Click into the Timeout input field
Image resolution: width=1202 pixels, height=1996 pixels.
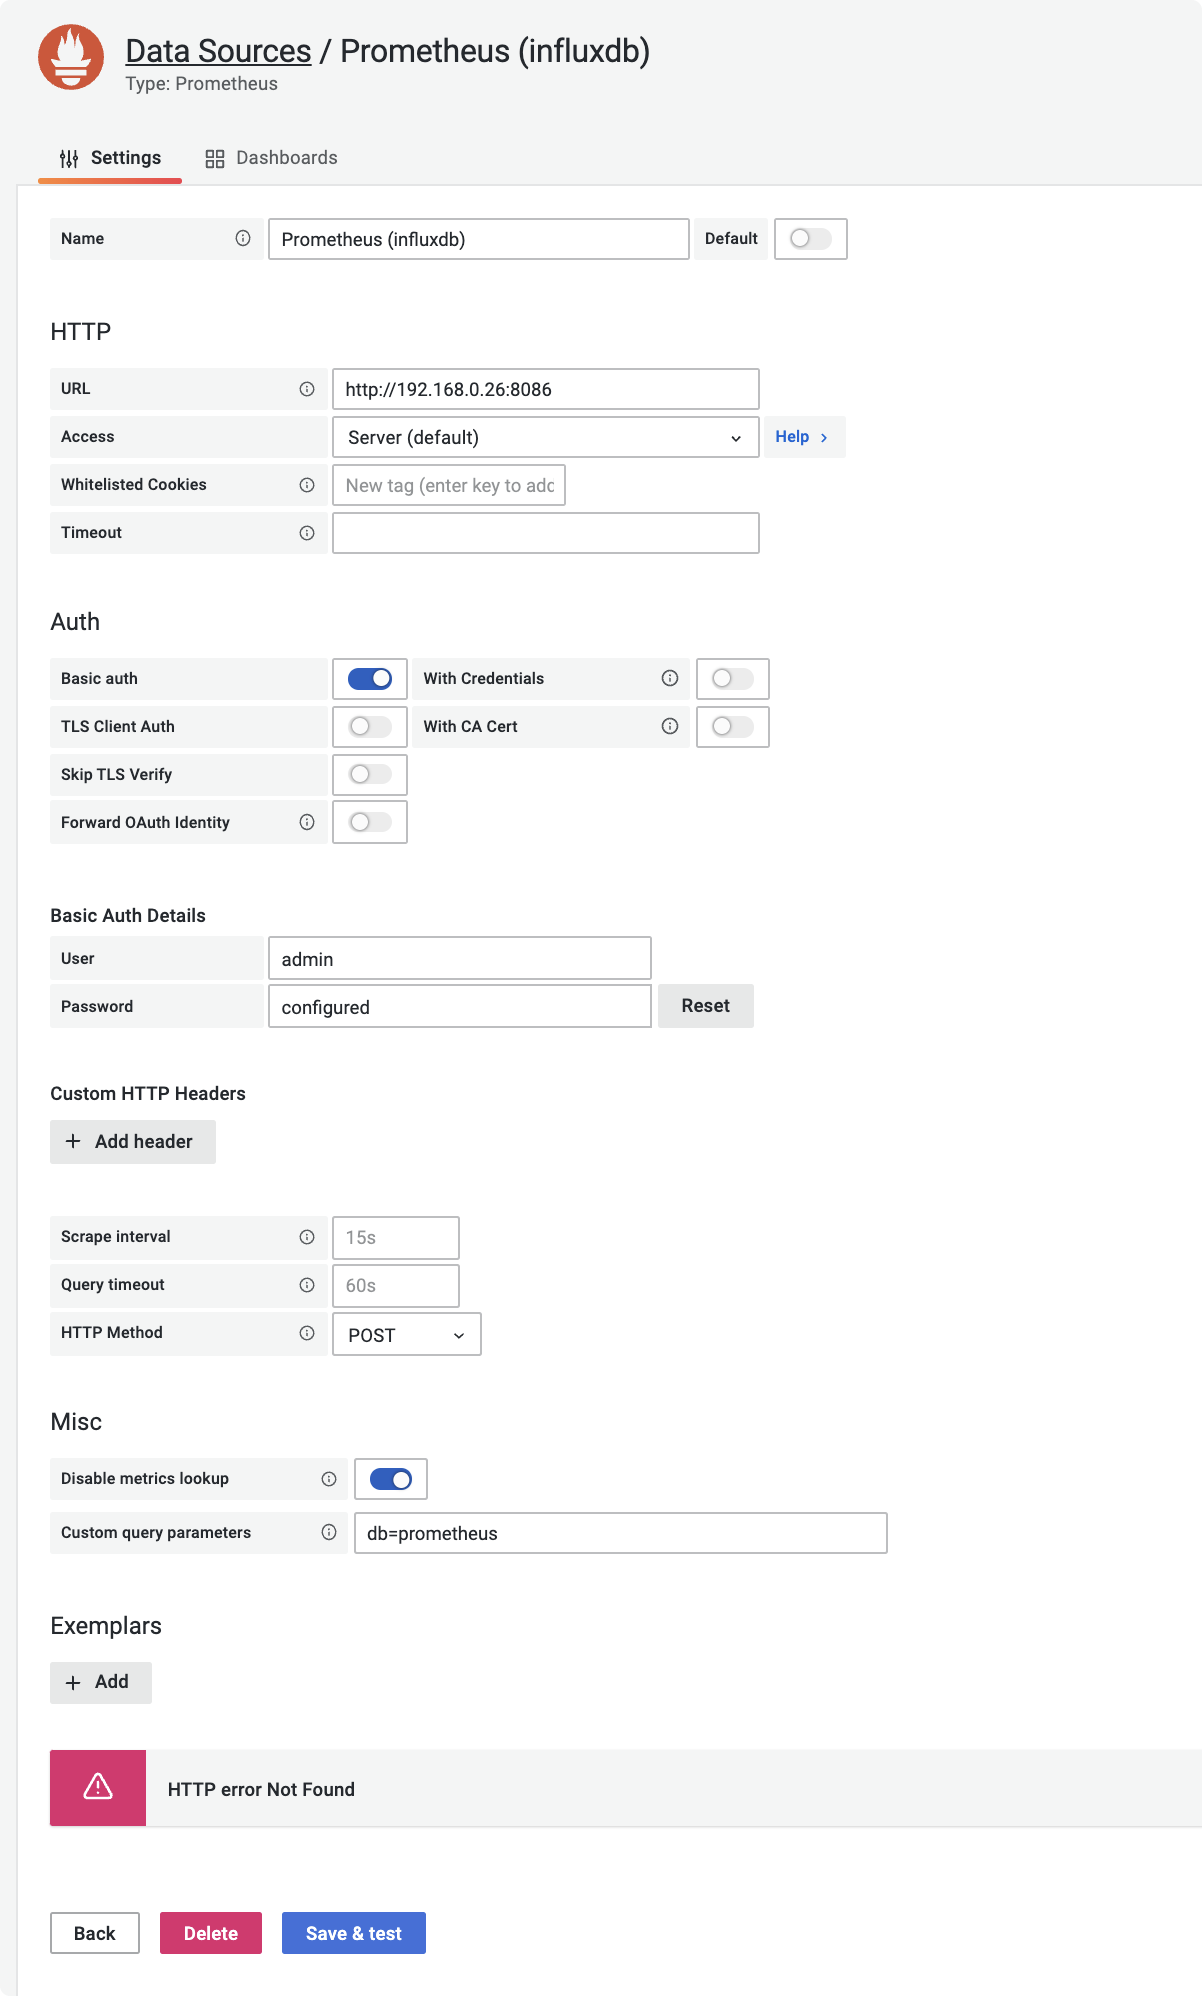pyautogui.click(x=545, y=533)
